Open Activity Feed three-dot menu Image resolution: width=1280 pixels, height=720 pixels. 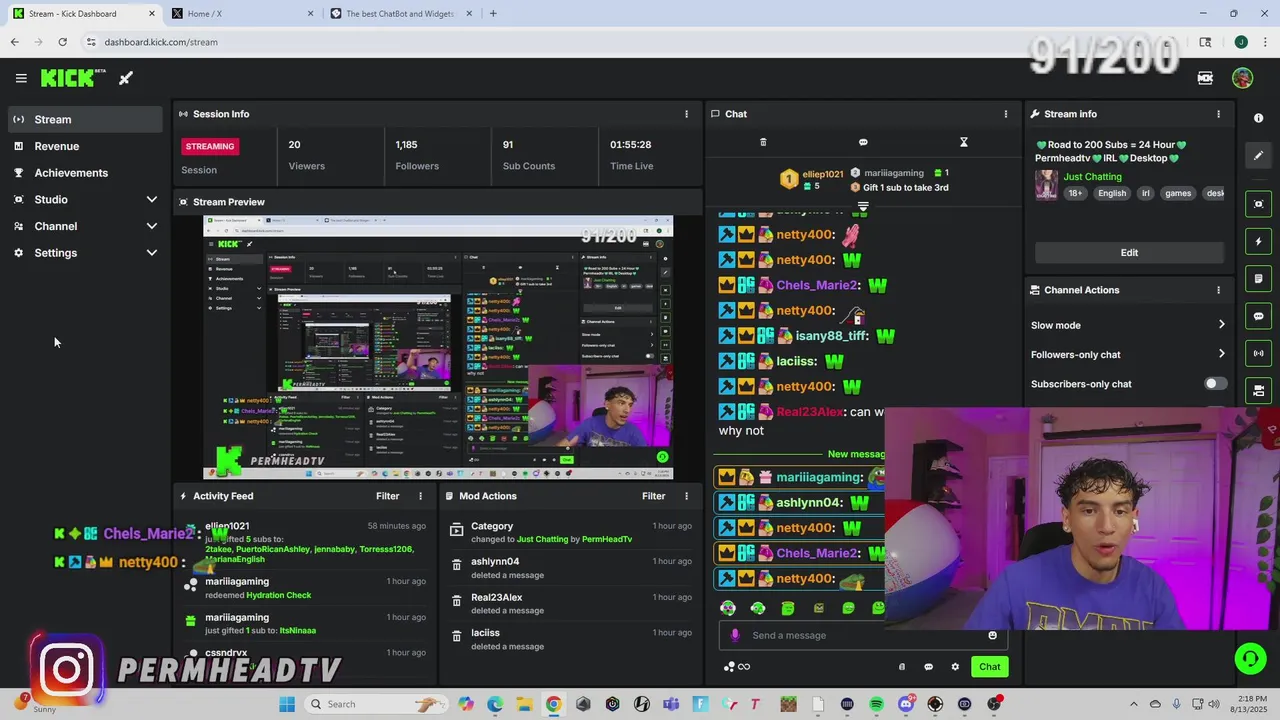(420, 496)
